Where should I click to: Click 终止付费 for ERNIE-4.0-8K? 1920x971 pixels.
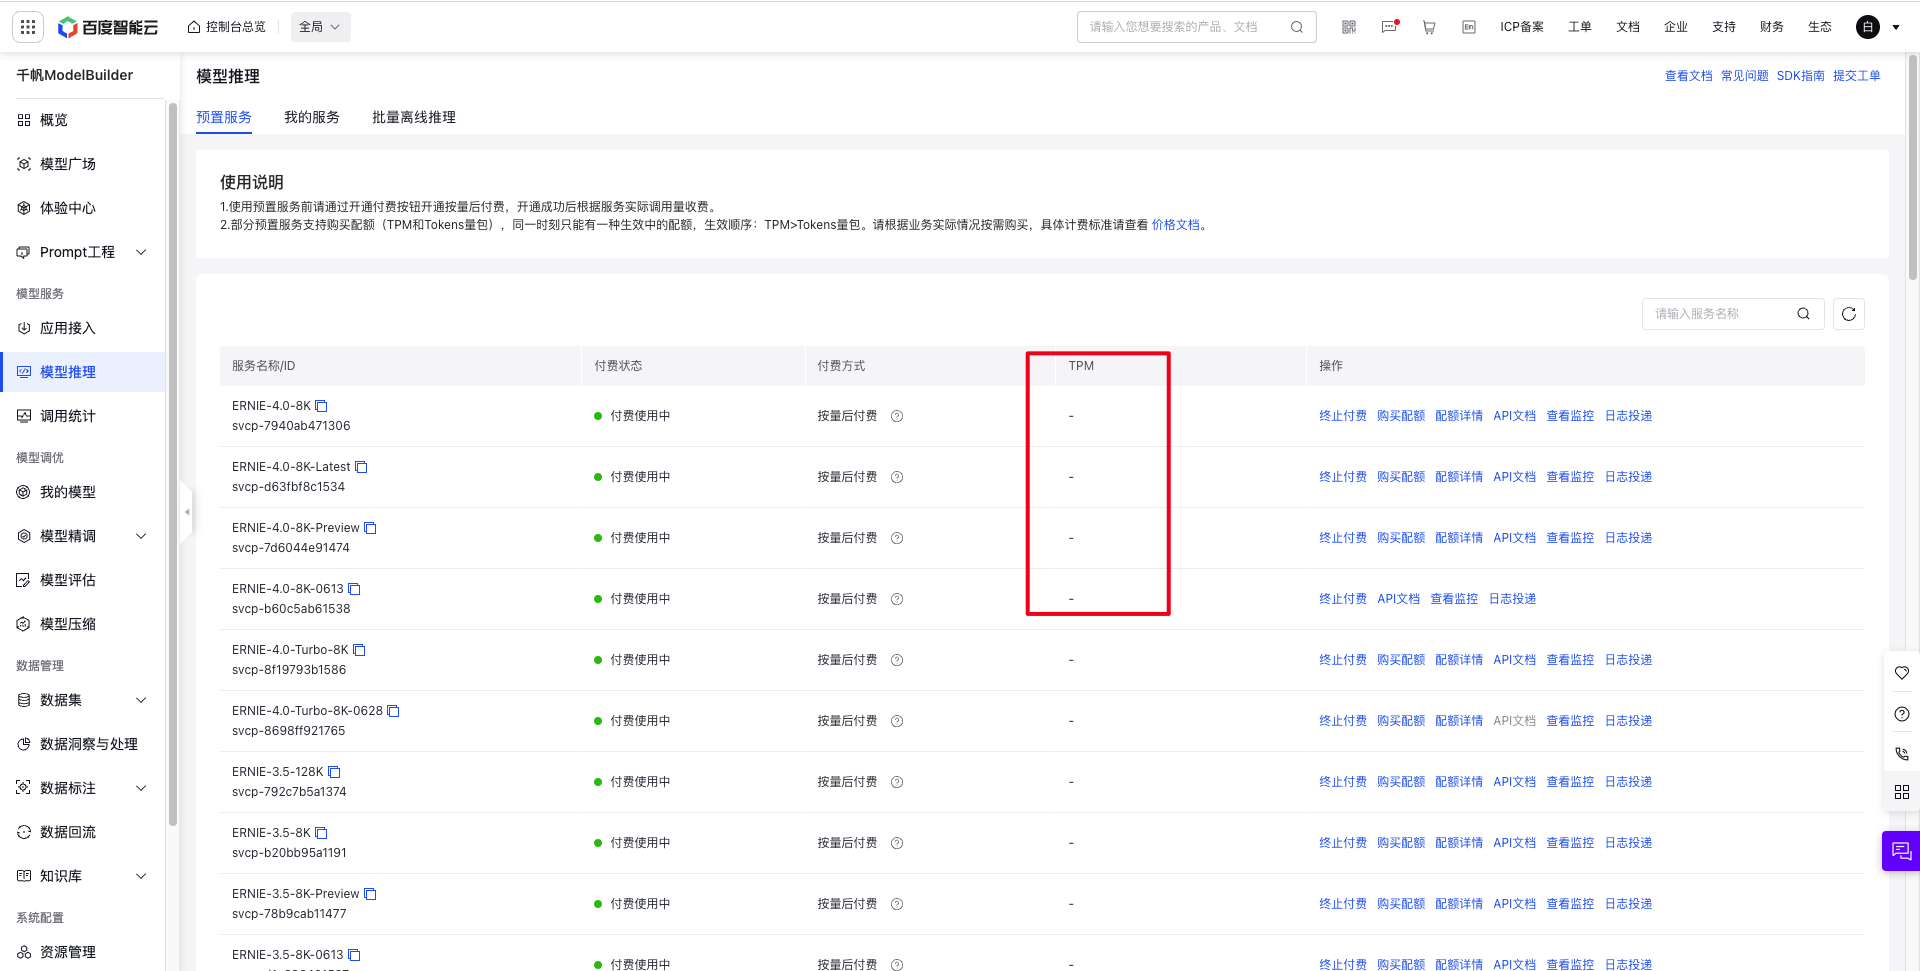tap(1342, 416)
